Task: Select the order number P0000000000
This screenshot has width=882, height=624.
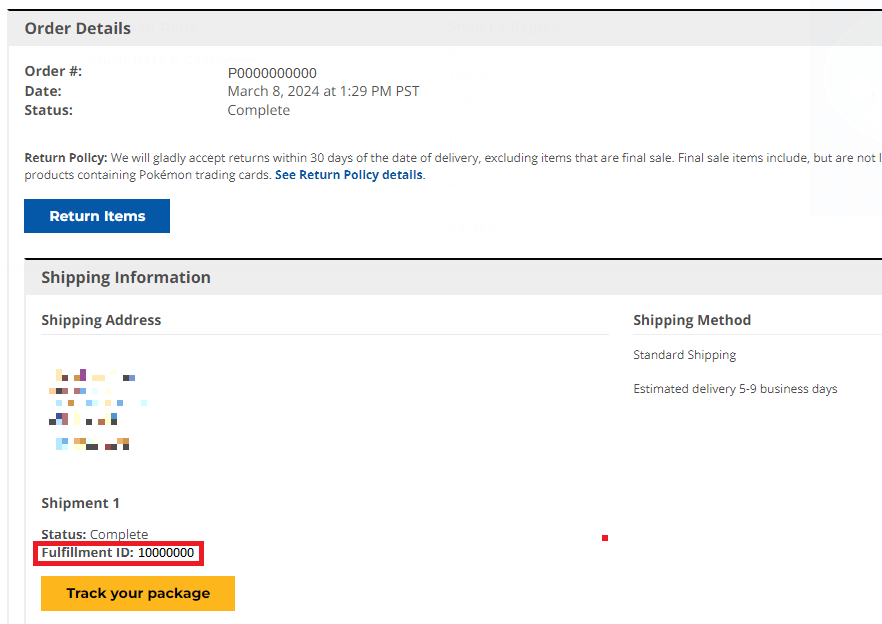Action: tap(272, 73)
